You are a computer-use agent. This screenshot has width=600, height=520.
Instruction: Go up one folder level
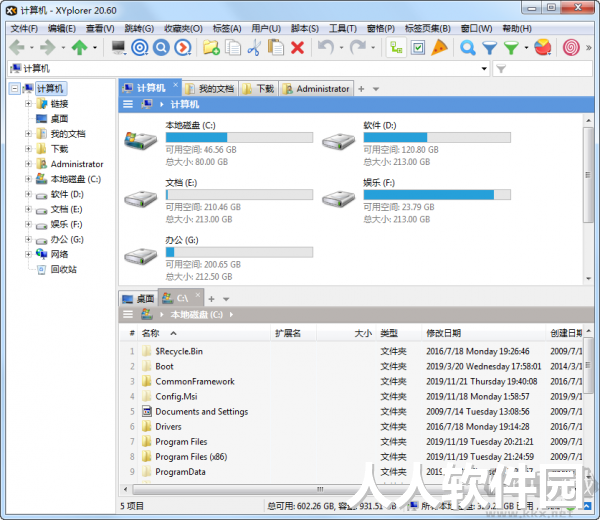click(80, 47)
